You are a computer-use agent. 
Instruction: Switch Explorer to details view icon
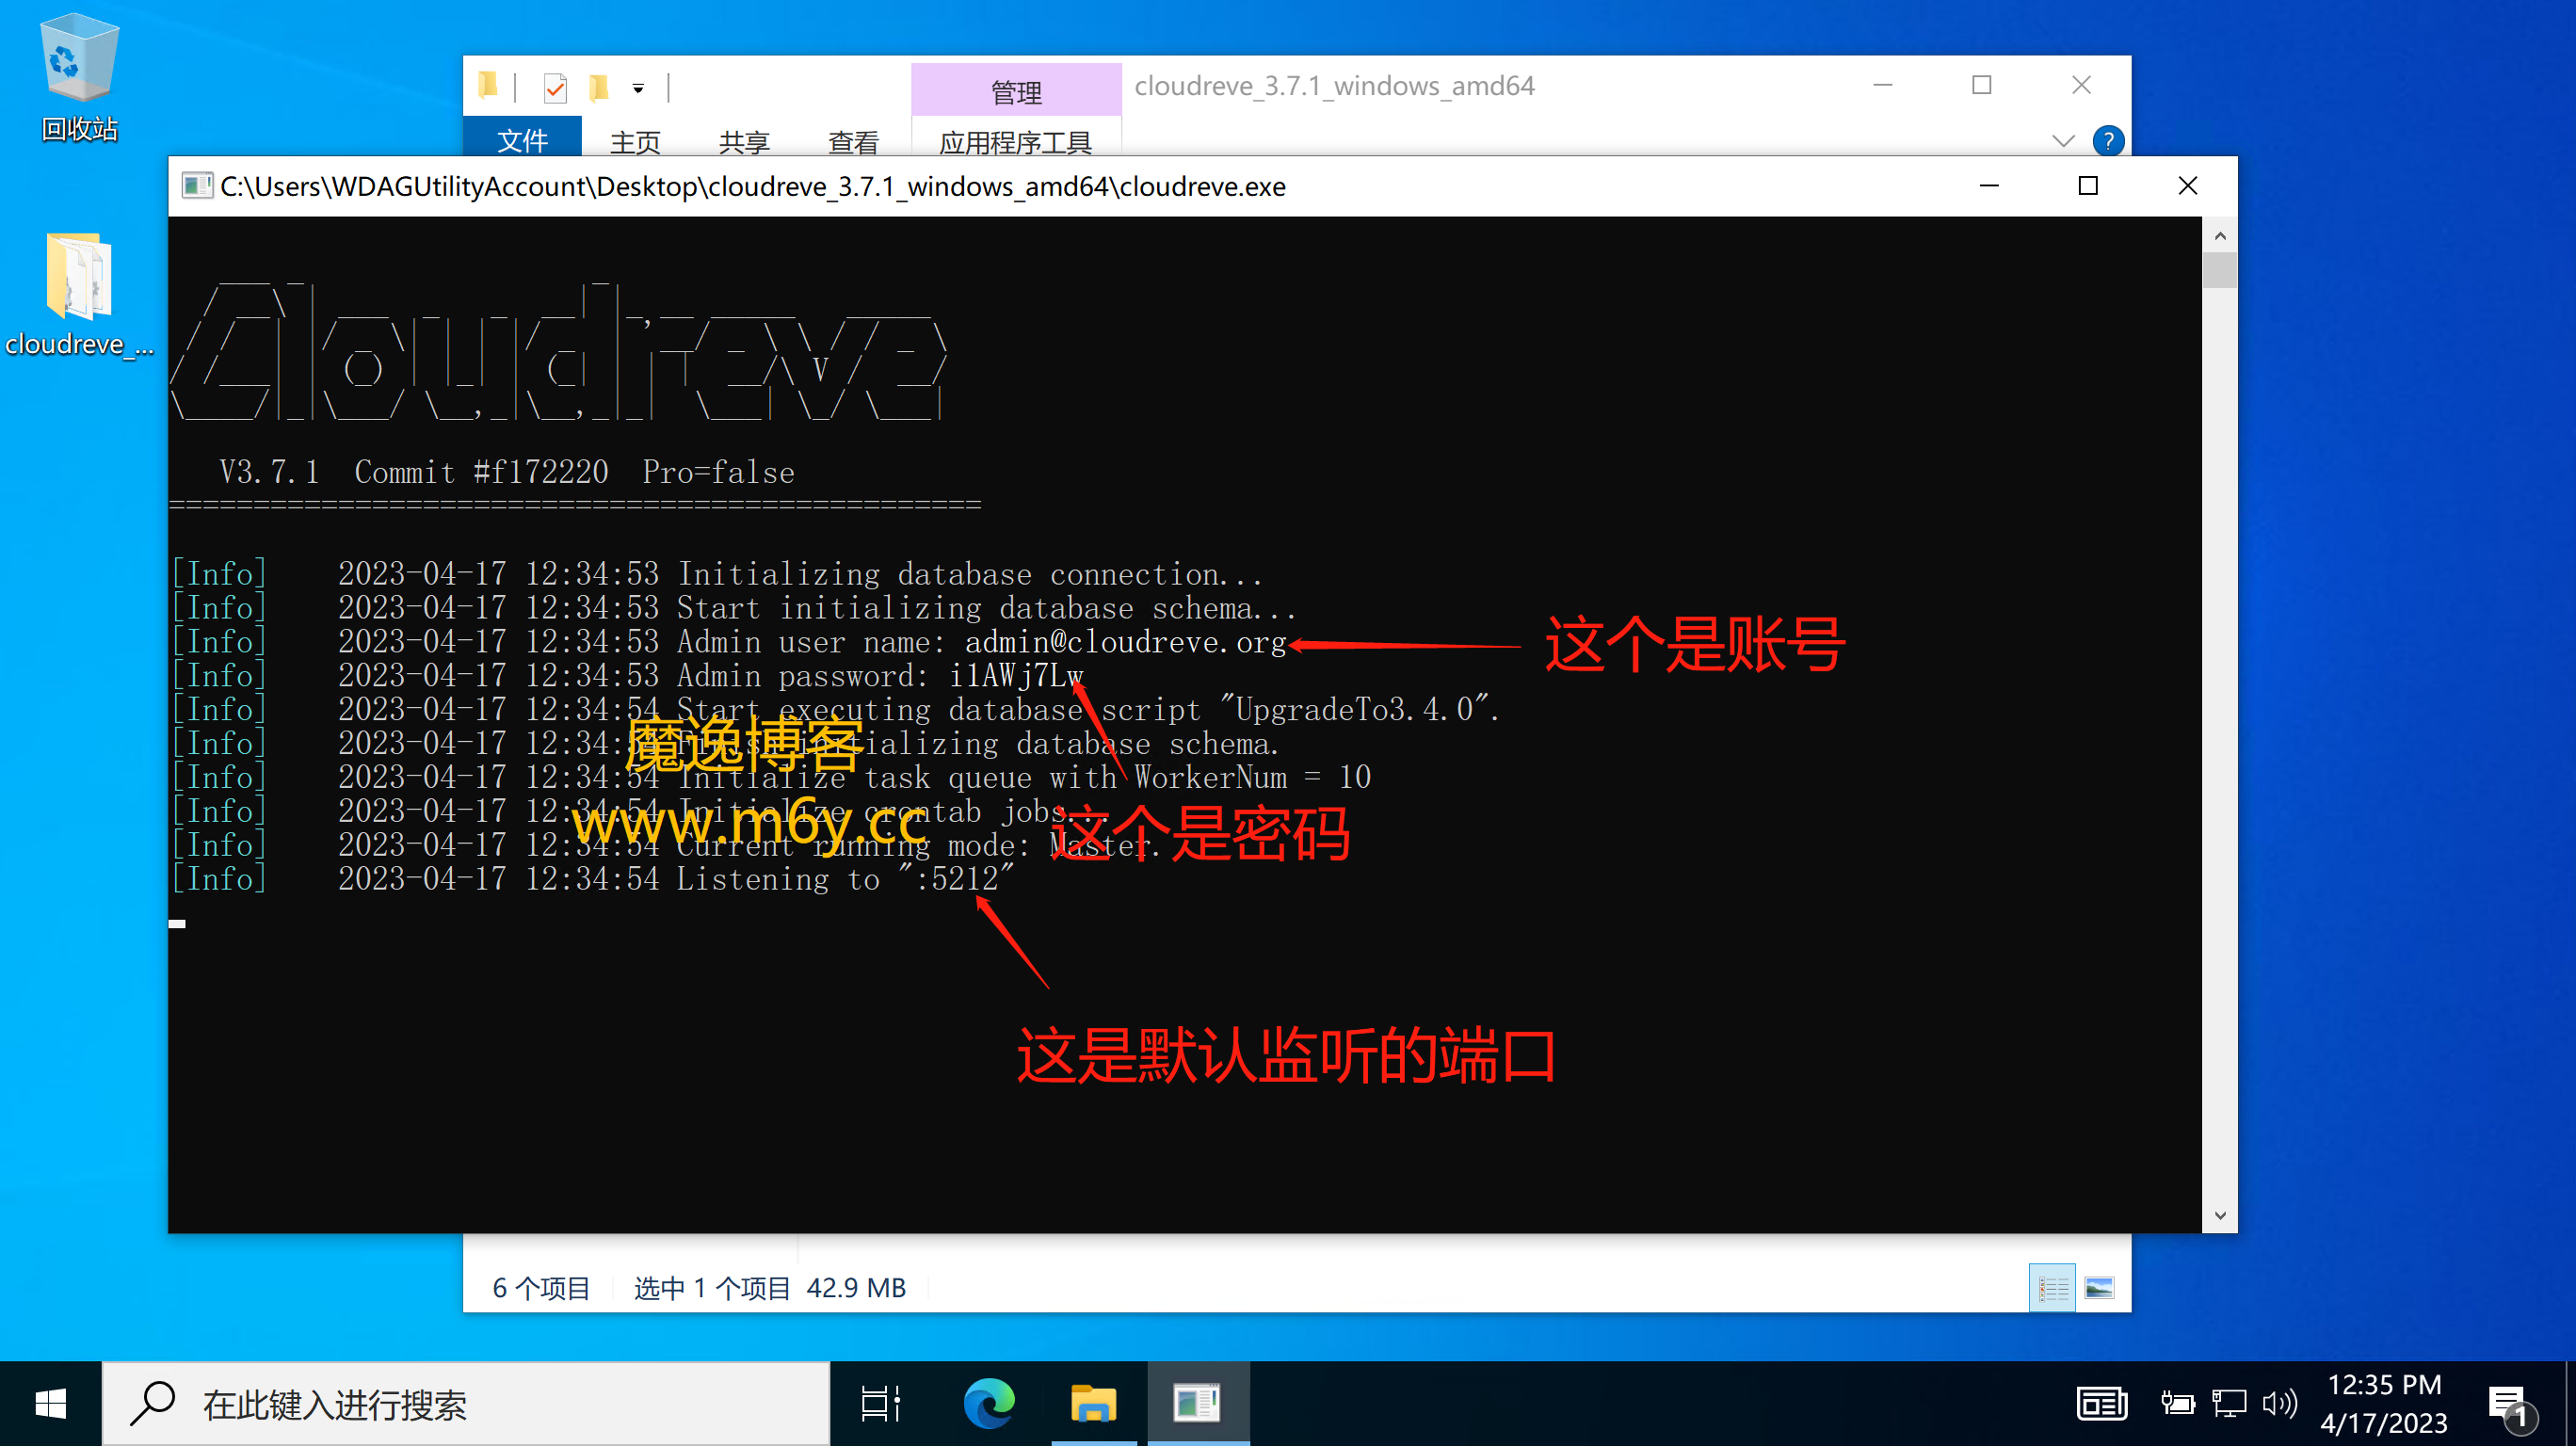point(2053,1288)
